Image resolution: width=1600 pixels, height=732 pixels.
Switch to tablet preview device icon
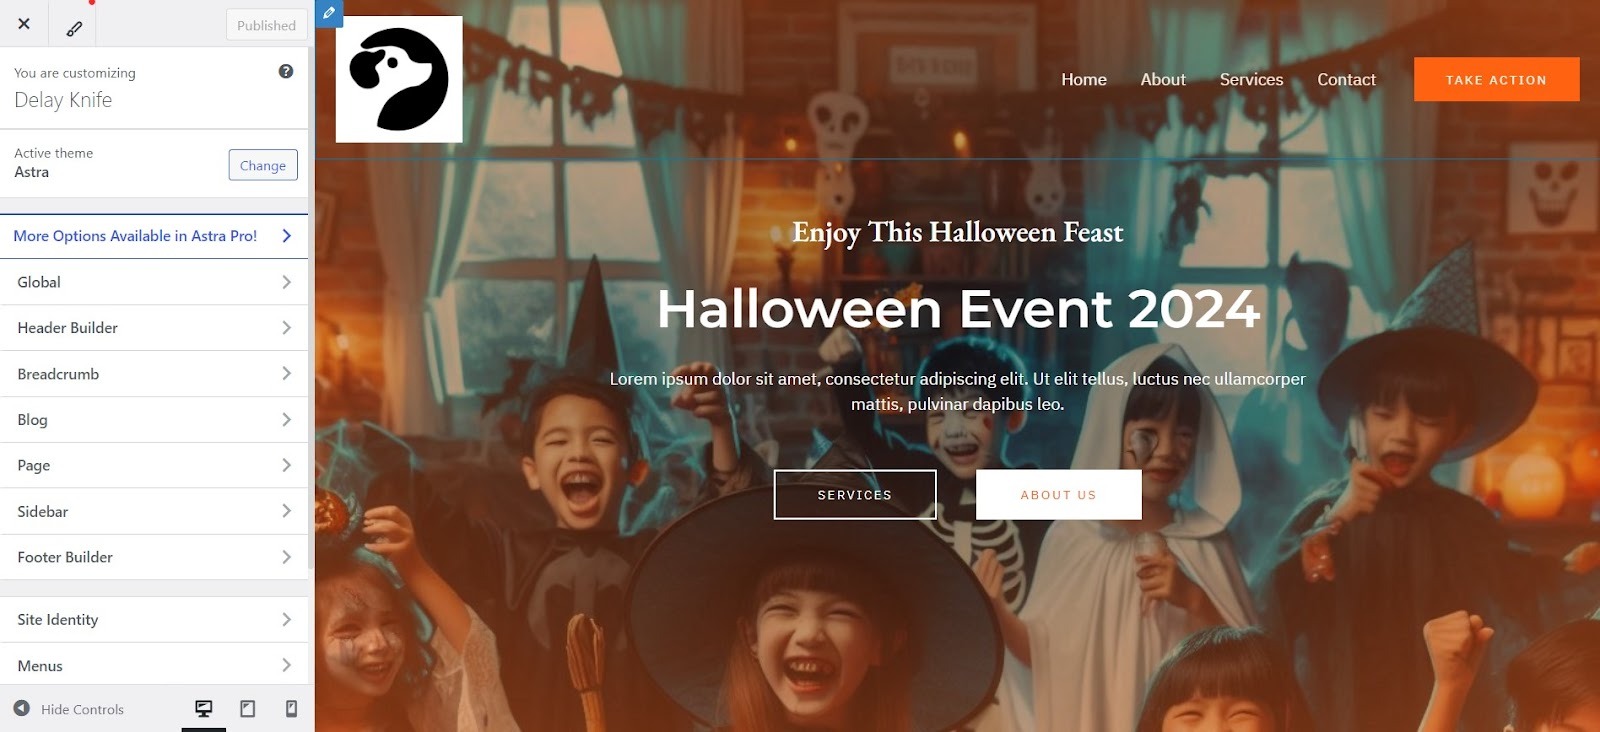click(x=248, y=709)
